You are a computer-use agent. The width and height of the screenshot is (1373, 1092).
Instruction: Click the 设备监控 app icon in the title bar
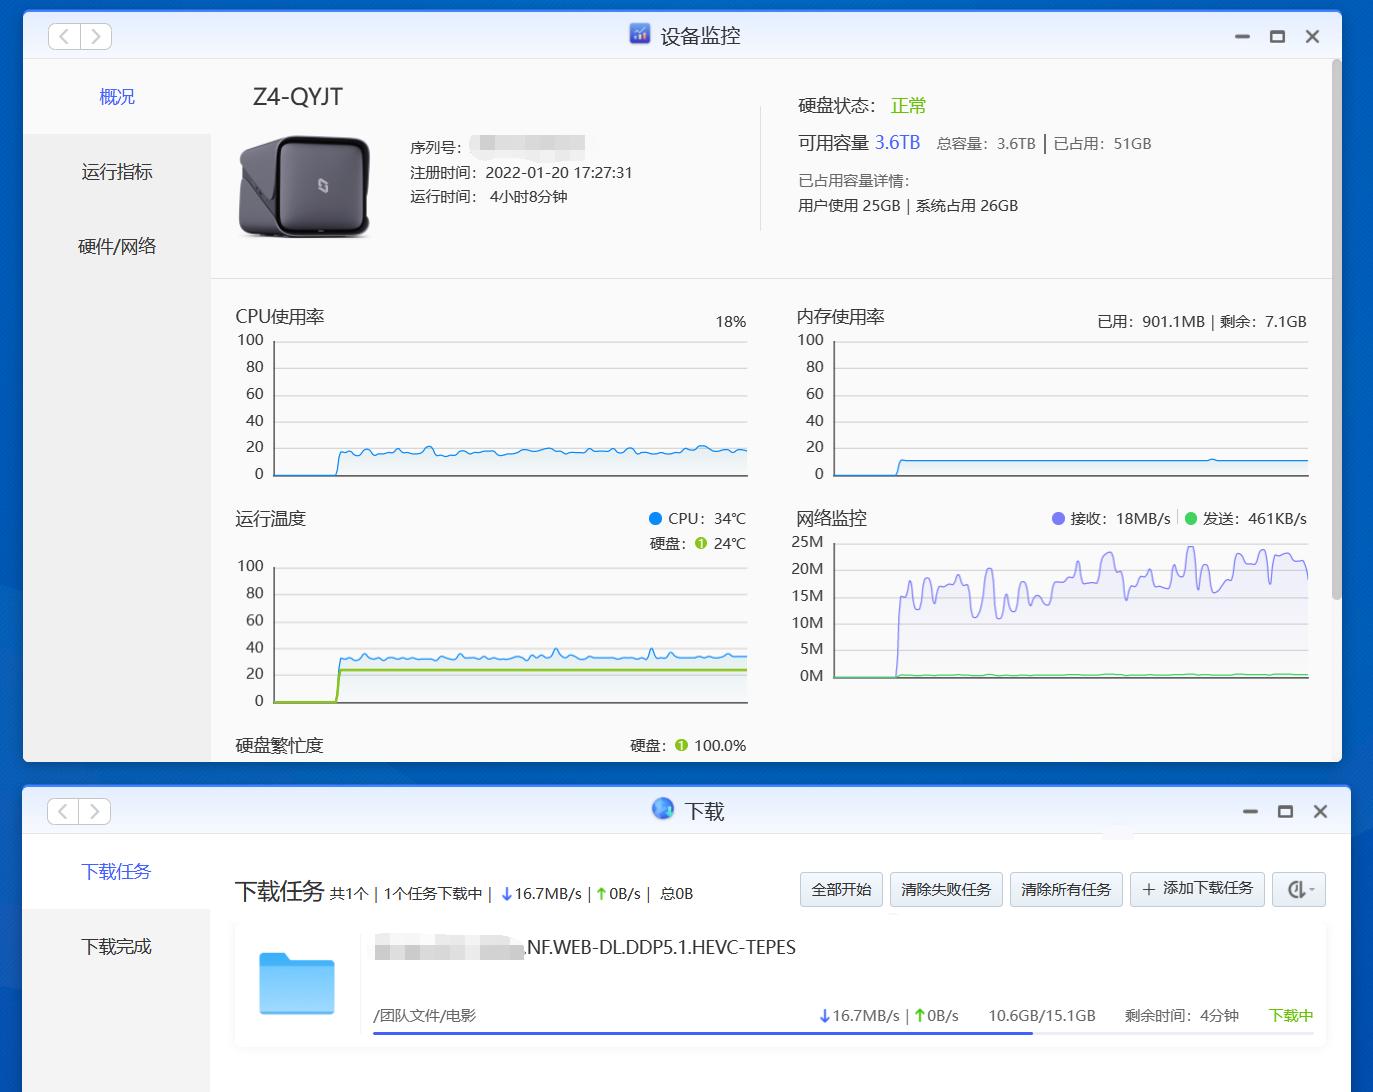639,34
